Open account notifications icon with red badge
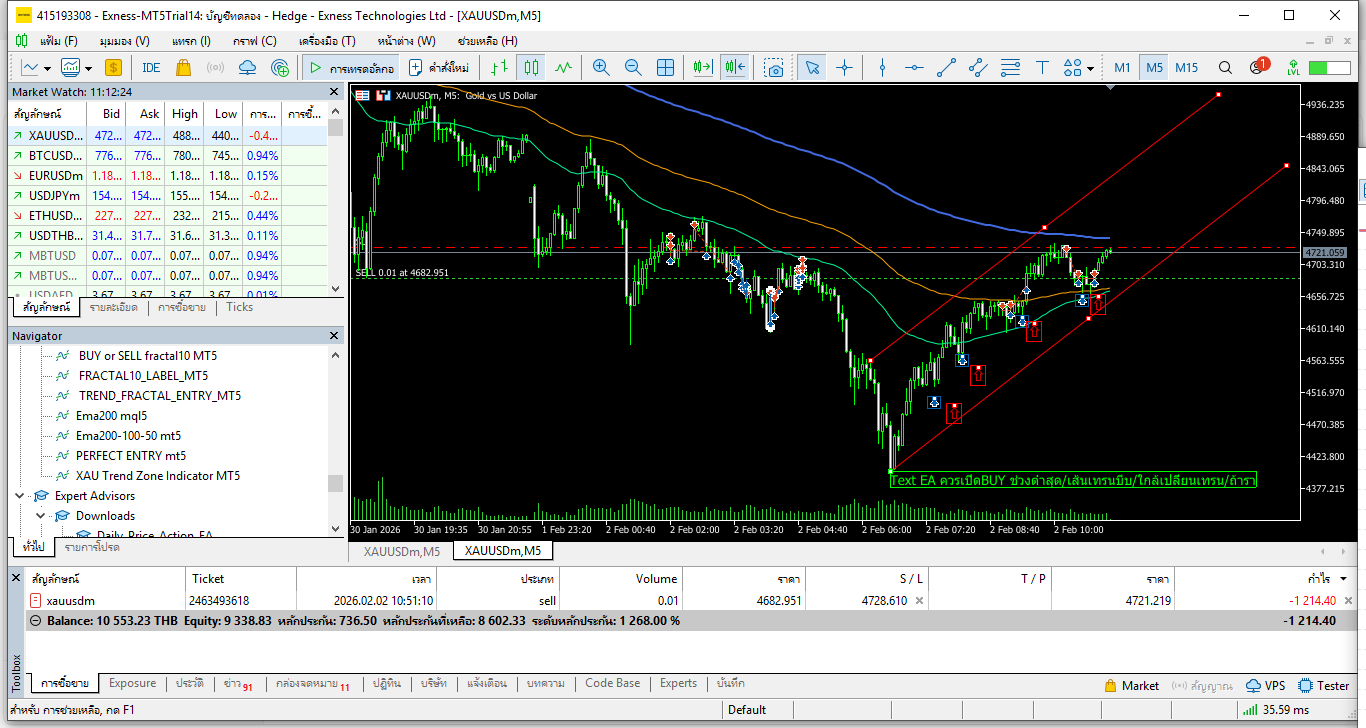This screenshot has height=728, width=1366. (x=1258, y=67)
